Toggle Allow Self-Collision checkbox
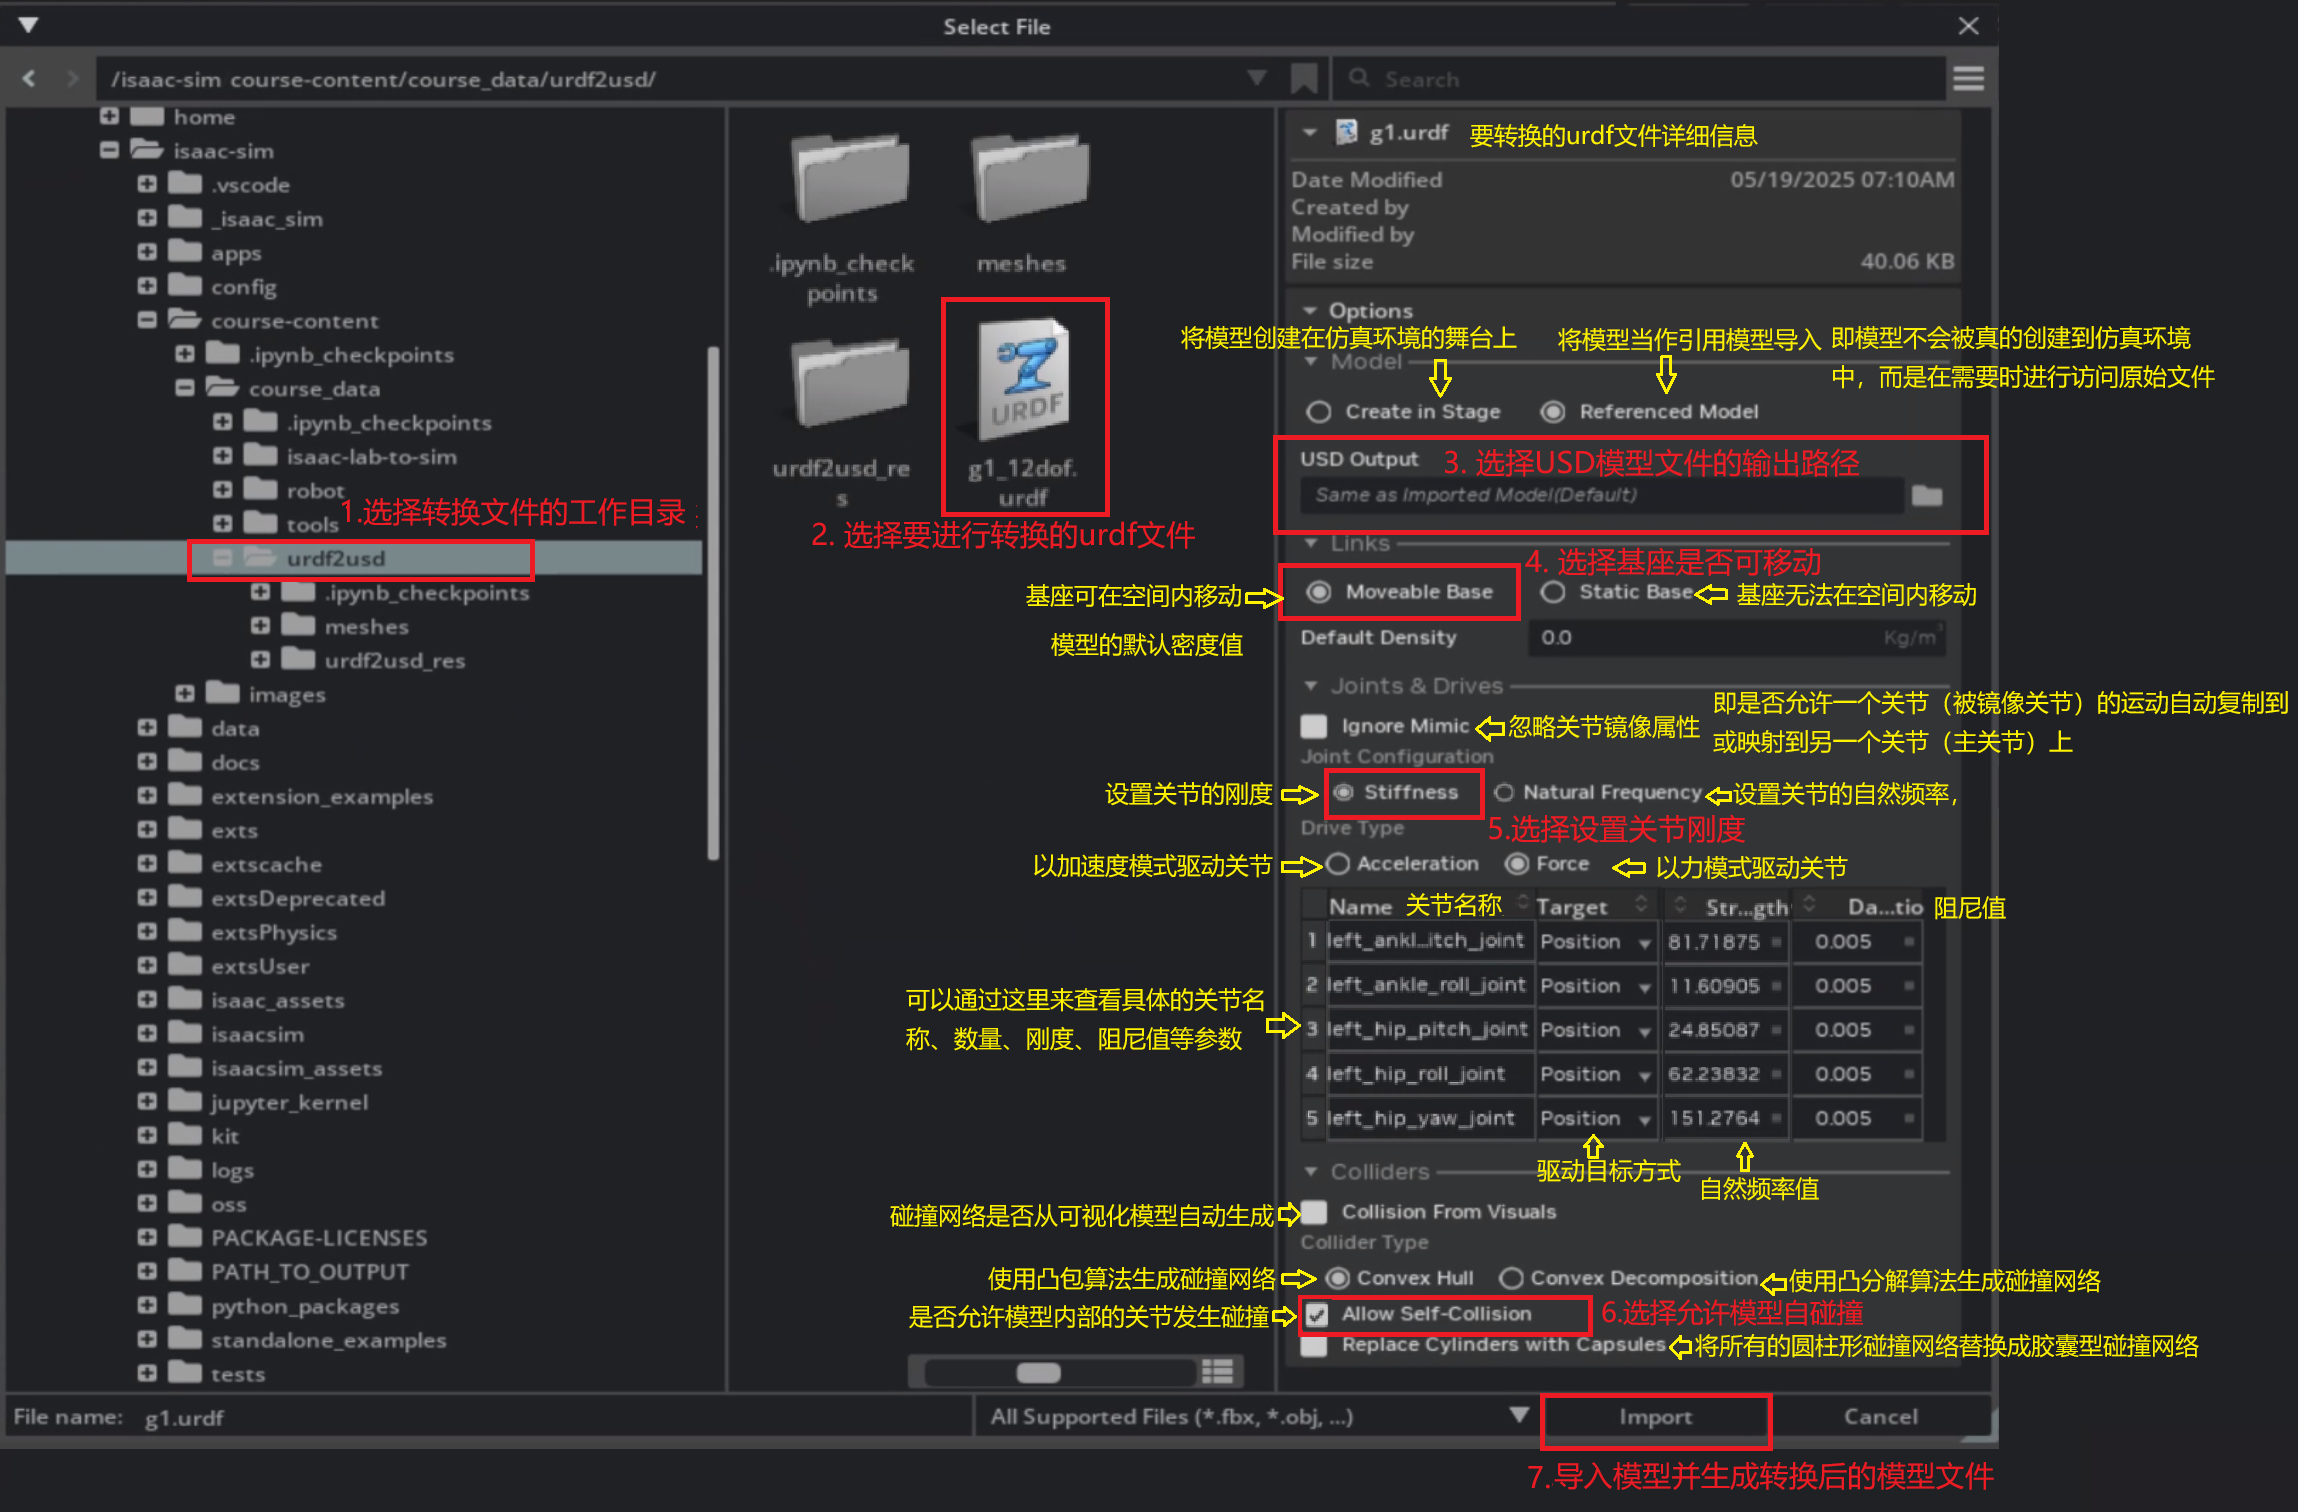This screenshot has height=1512, width=2298. click(1317, 1314)
